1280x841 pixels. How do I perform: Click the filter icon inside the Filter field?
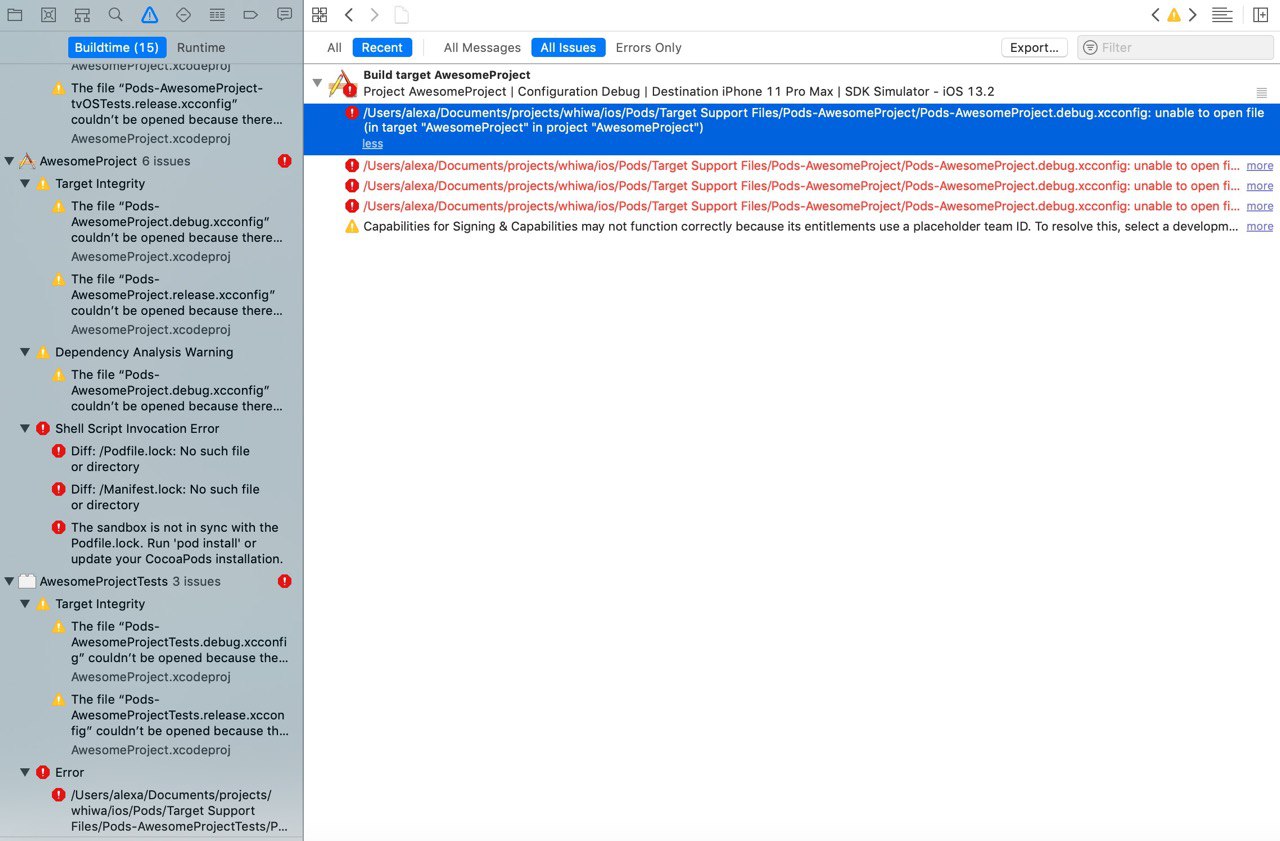[1090, 48]
